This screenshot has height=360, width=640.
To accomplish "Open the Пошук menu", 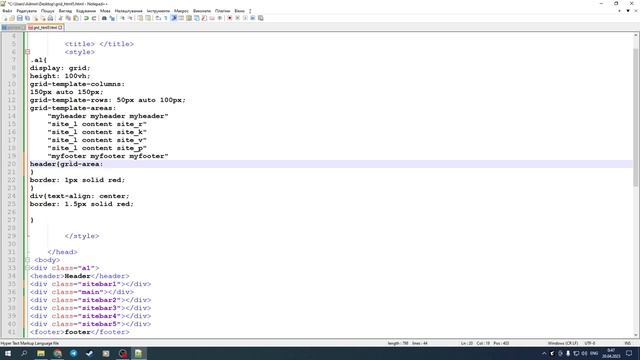I will (47, 11).
